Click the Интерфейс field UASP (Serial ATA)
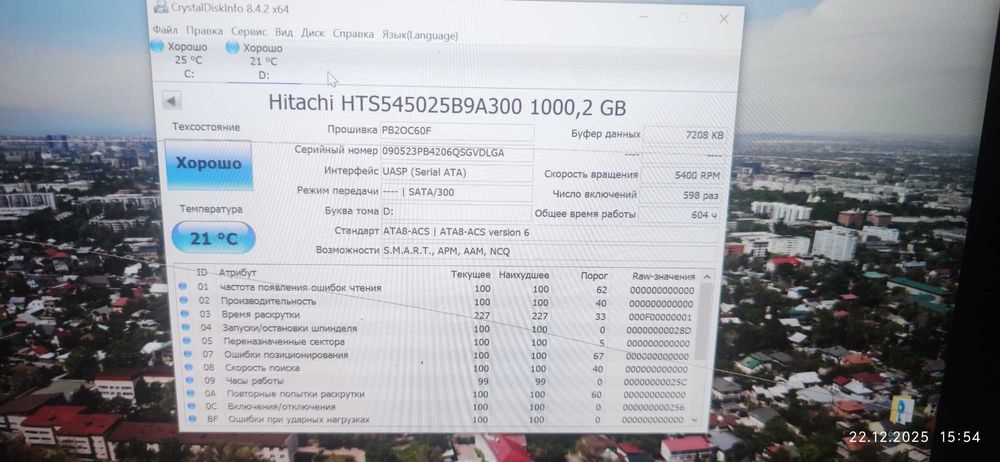Image resolution: width=1000 pixels, height=462 pixels. coord(456,172)
